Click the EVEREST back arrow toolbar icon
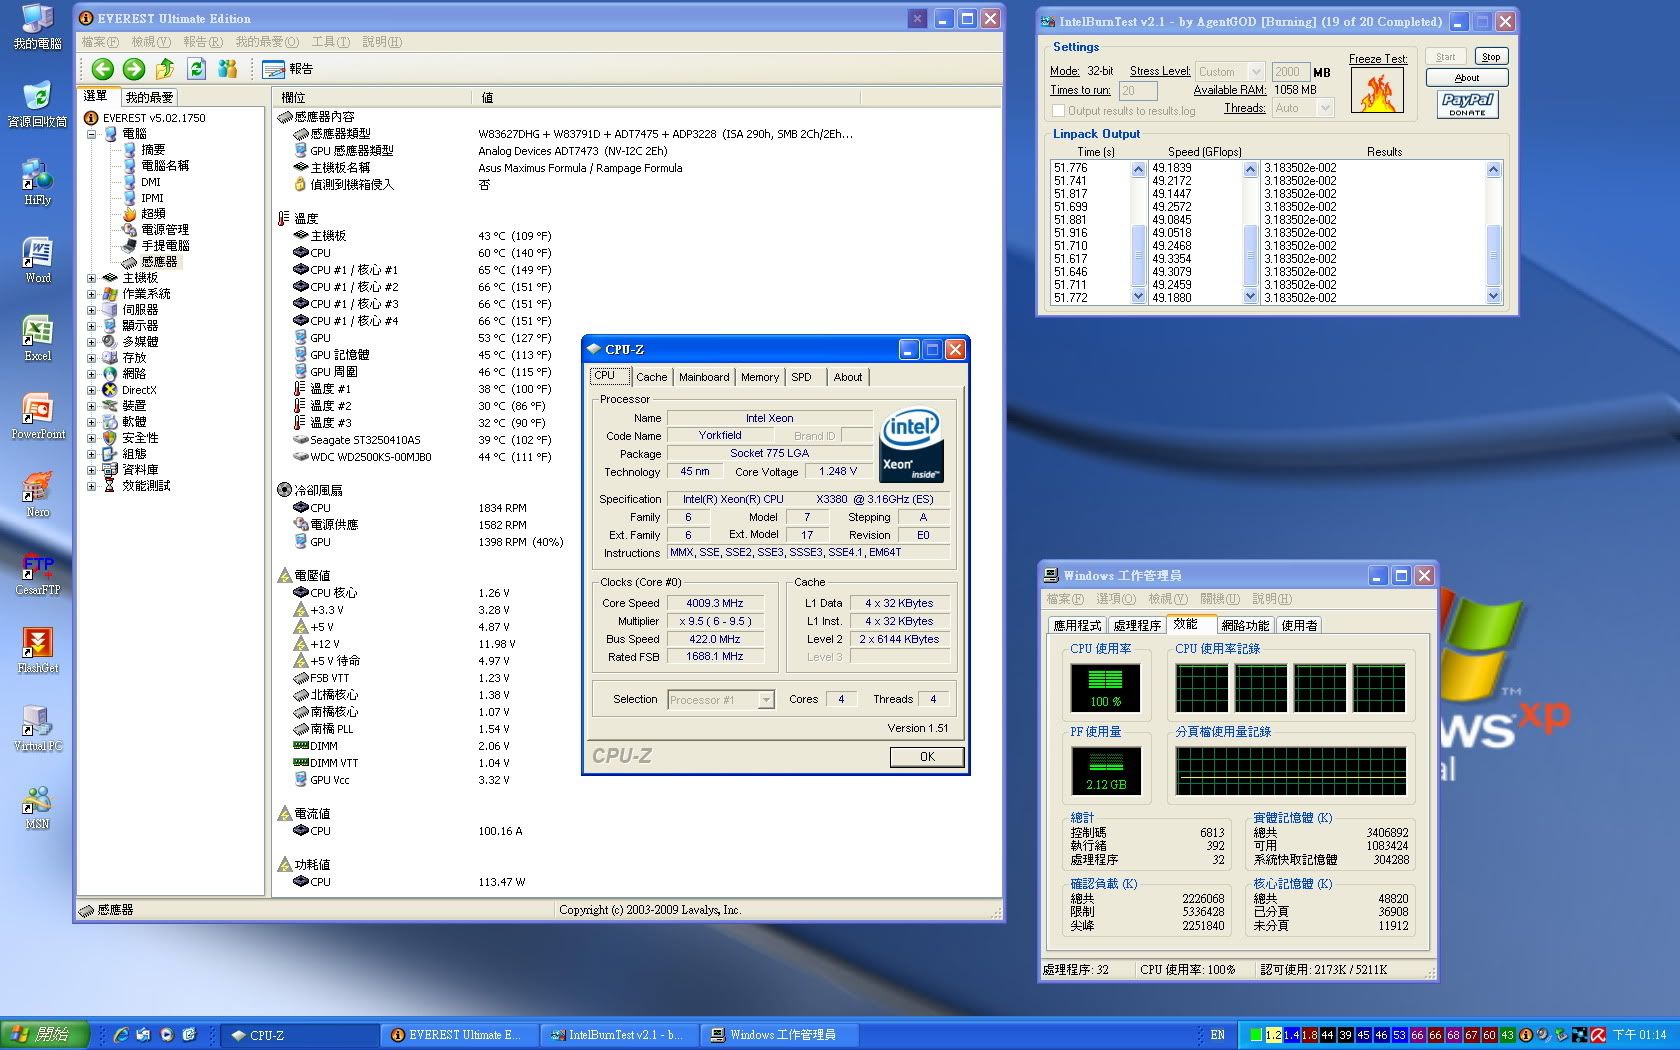The image size is (1680, 1050). pyautogui.click(x=102, y=68)
